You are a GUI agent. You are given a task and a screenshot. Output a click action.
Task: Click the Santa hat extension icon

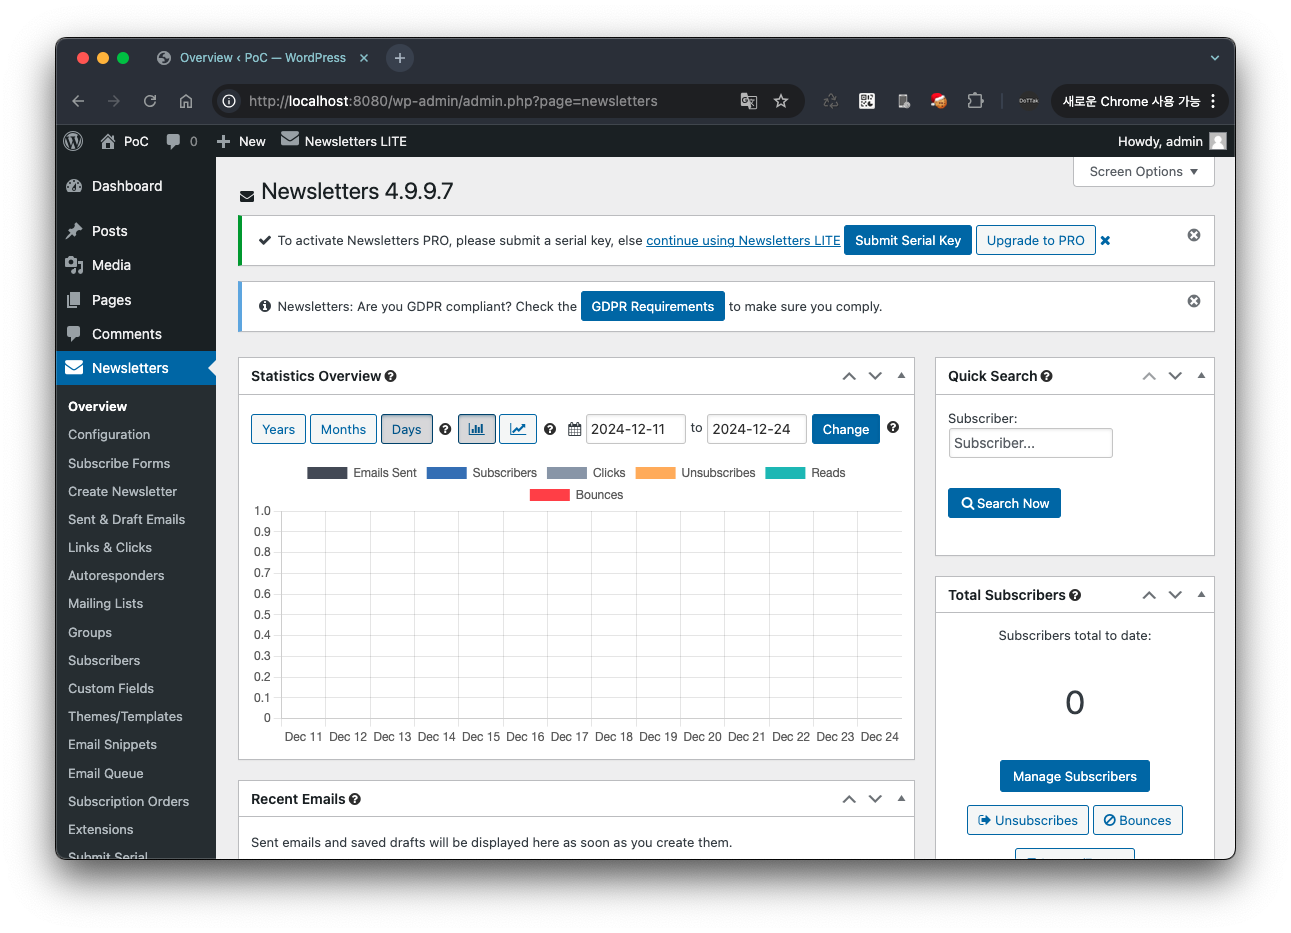[938, 101]
